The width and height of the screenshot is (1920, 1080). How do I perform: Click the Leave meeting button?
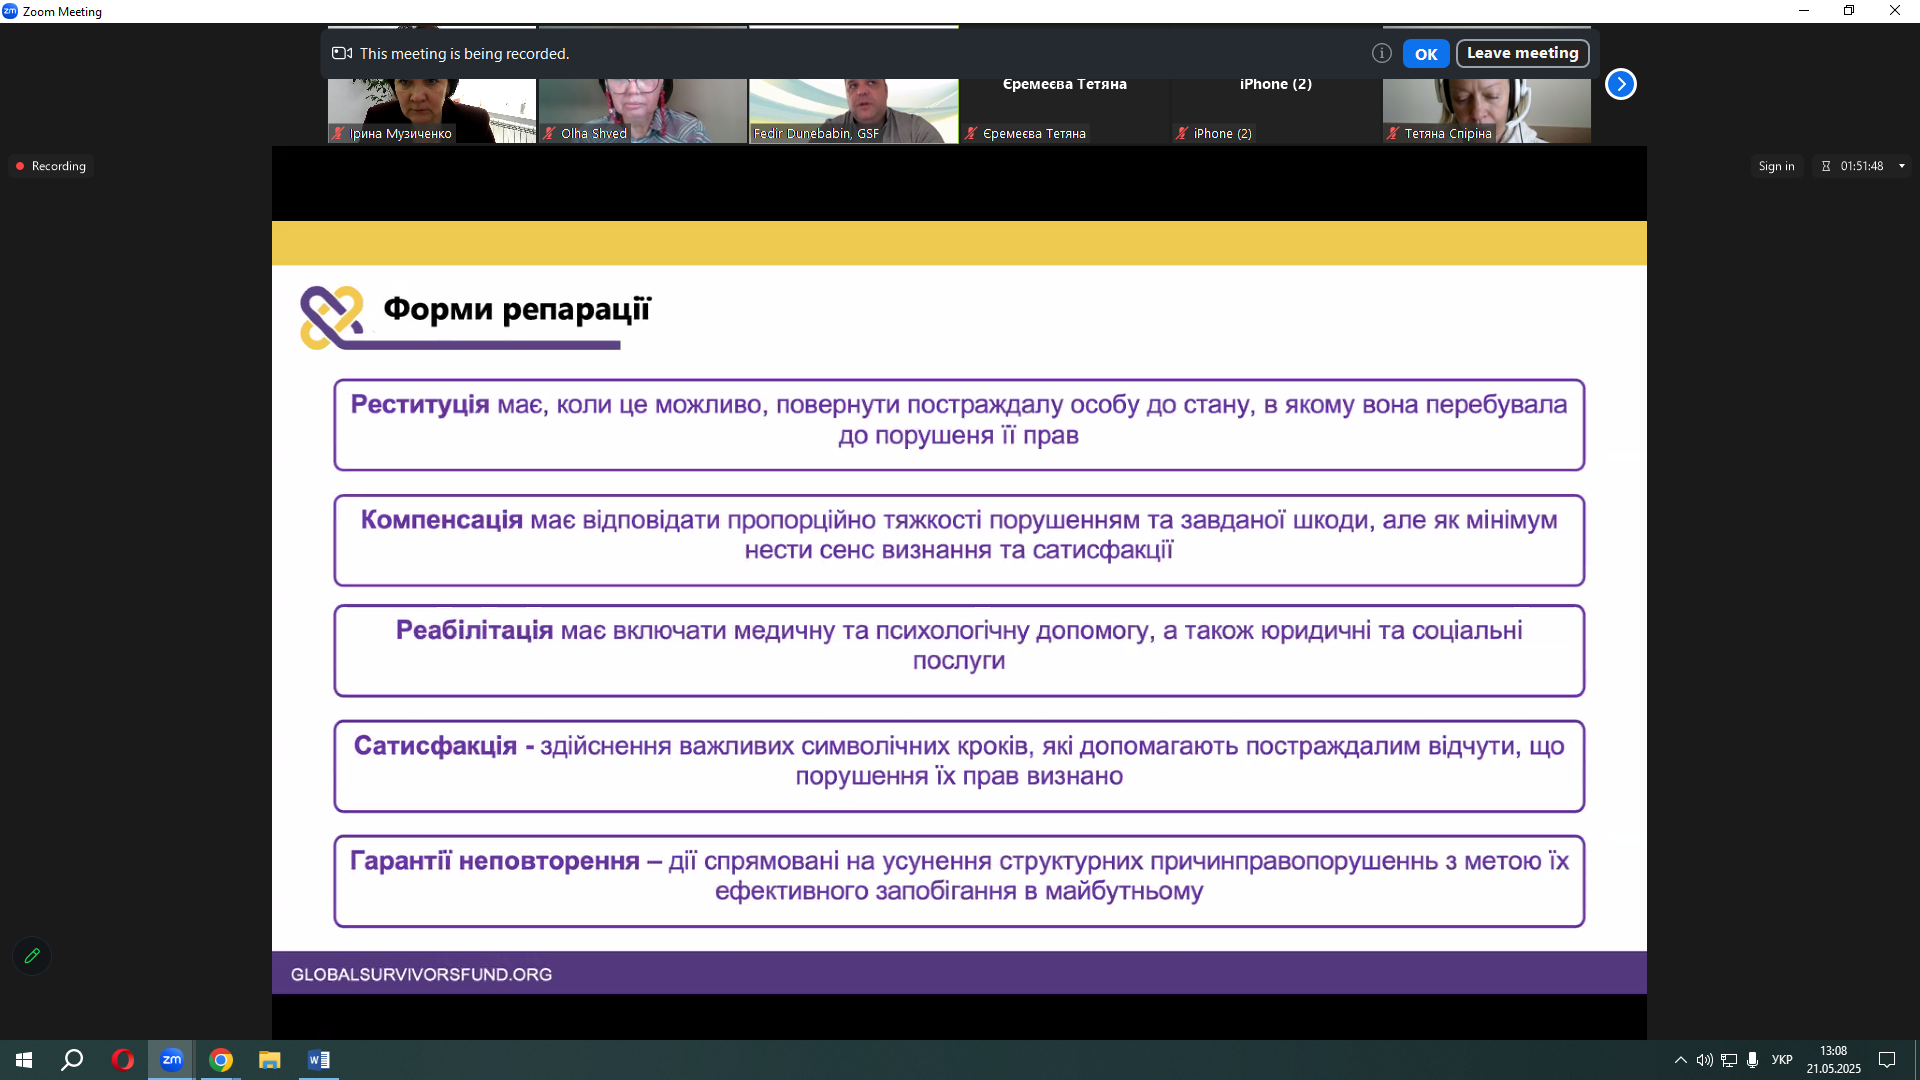(x=1522, y=54)
